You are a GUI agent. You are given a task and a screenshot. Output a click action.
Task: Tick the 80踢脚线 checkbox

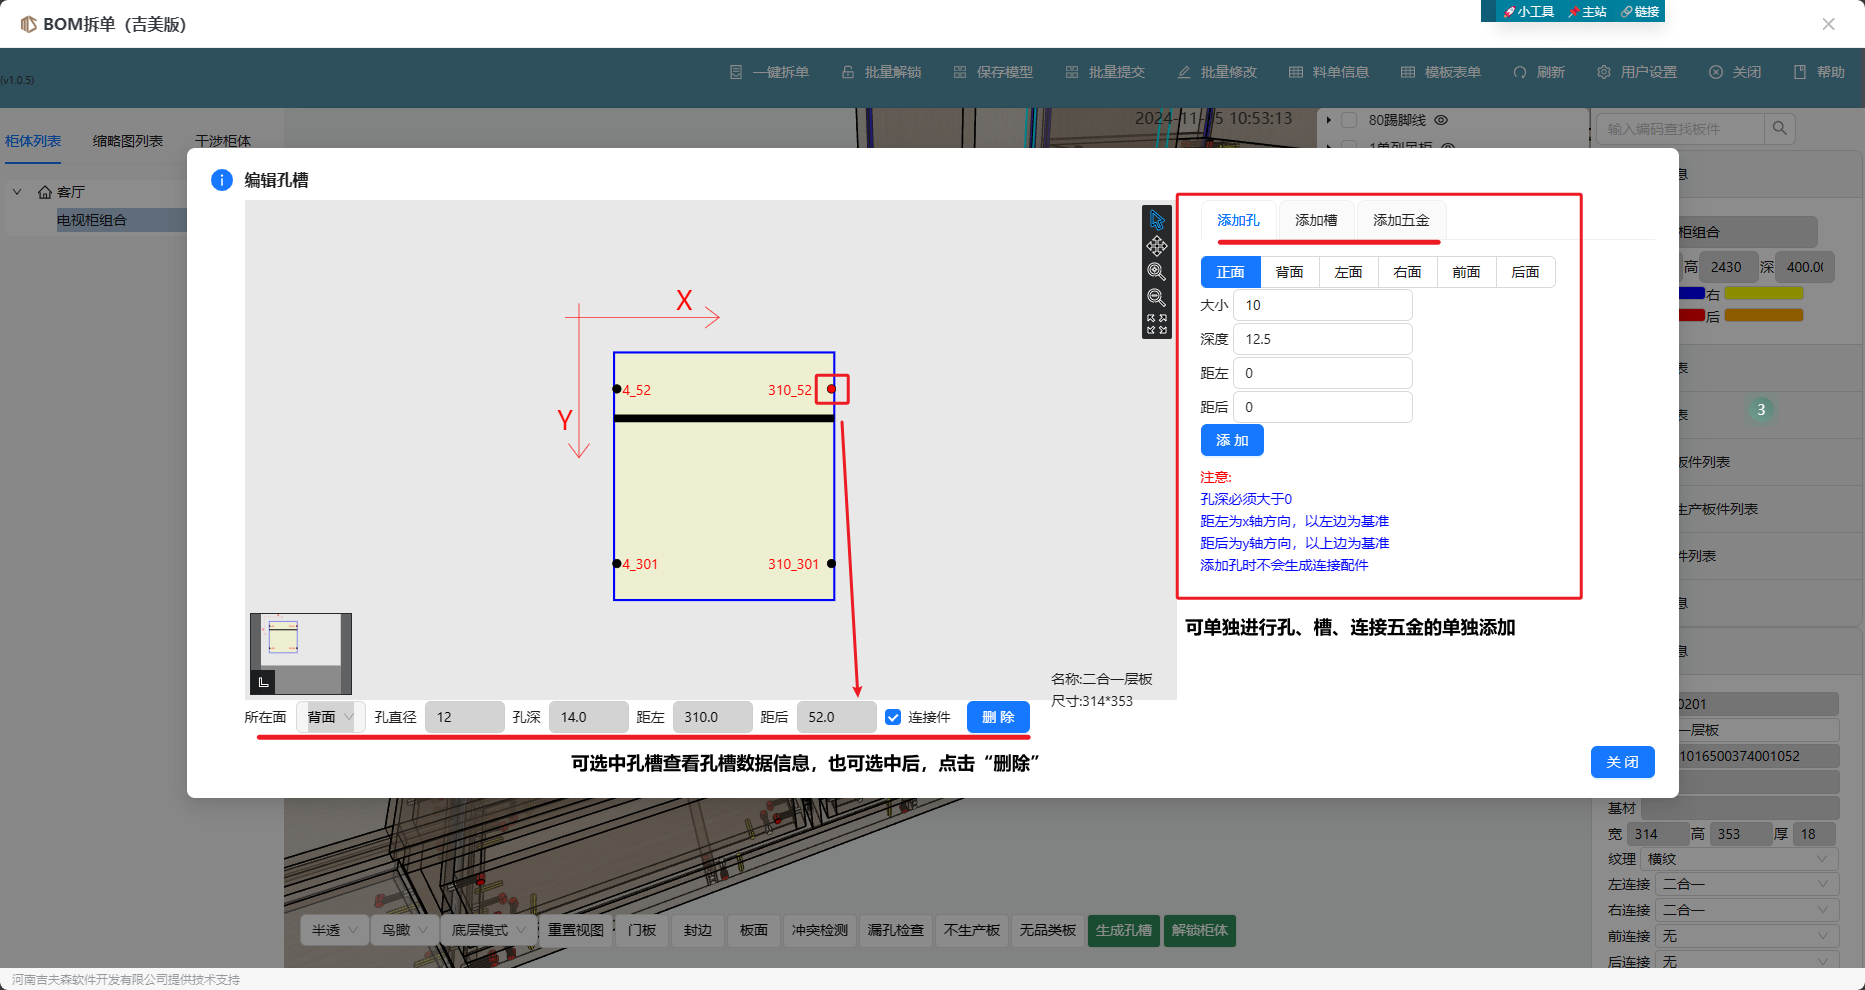[1349, 120]
